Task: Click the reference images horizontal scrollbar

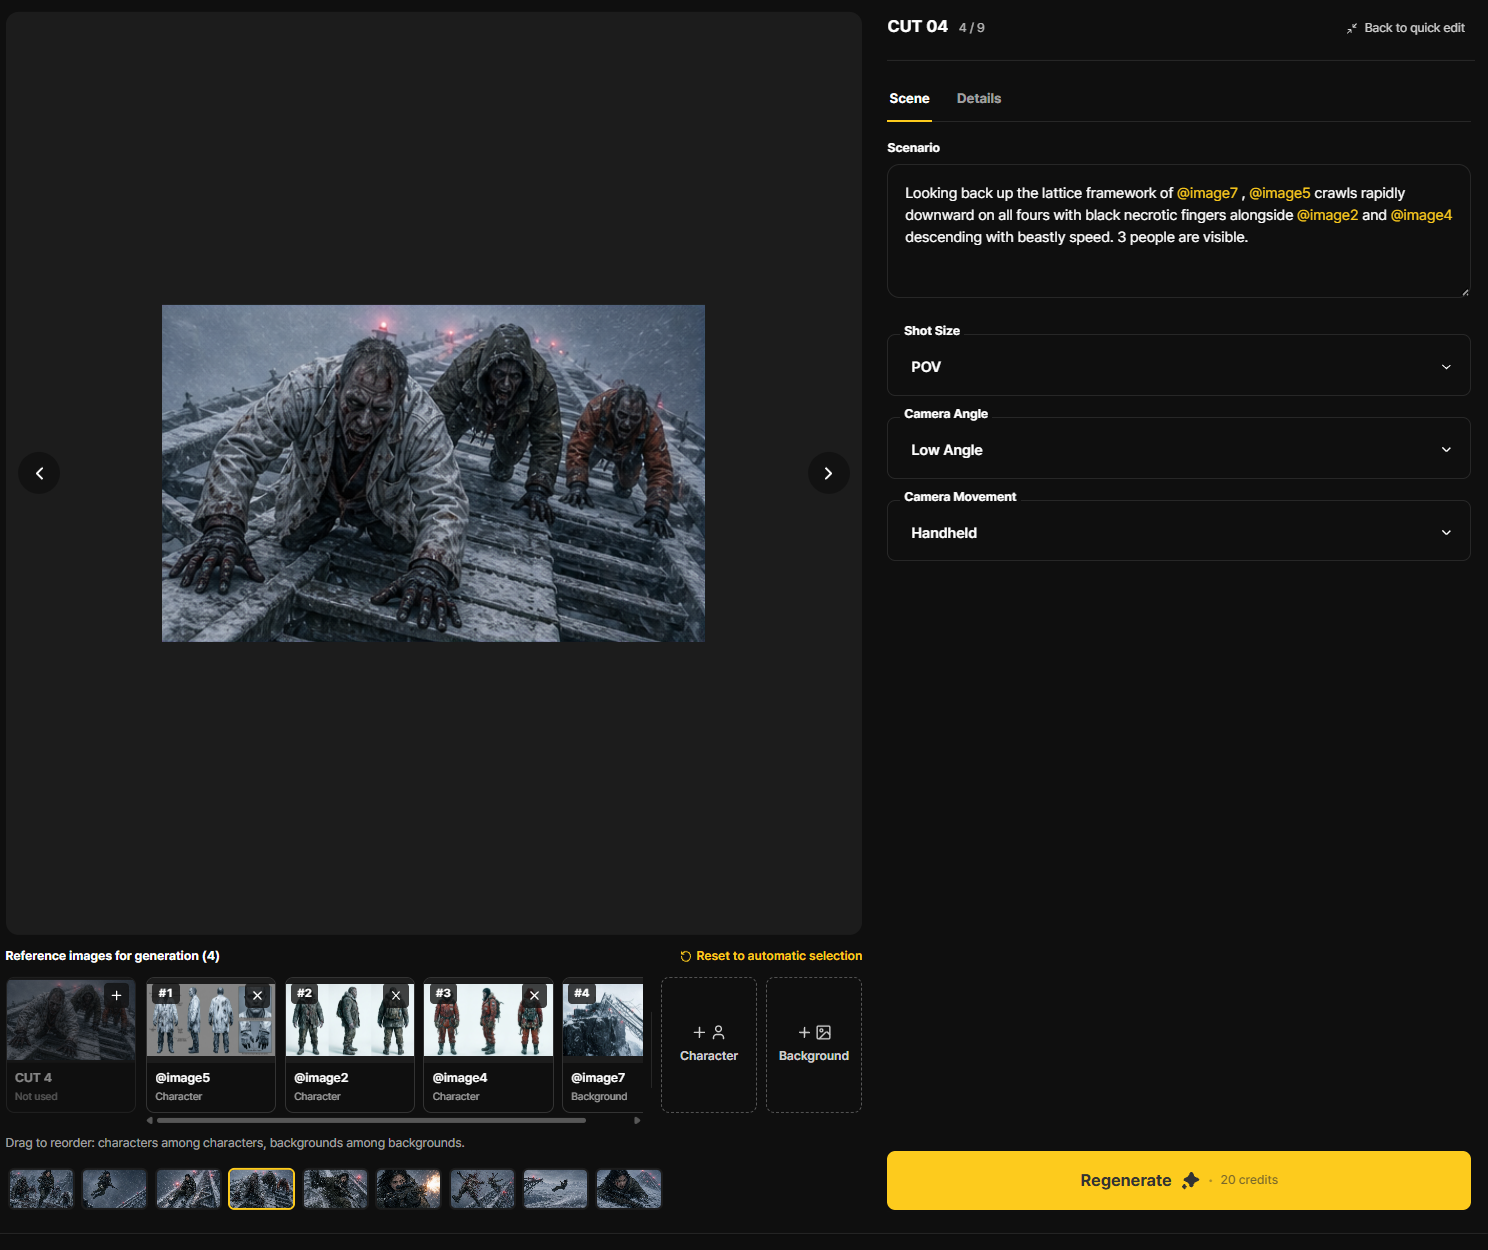Action: tap(371, 1120)
